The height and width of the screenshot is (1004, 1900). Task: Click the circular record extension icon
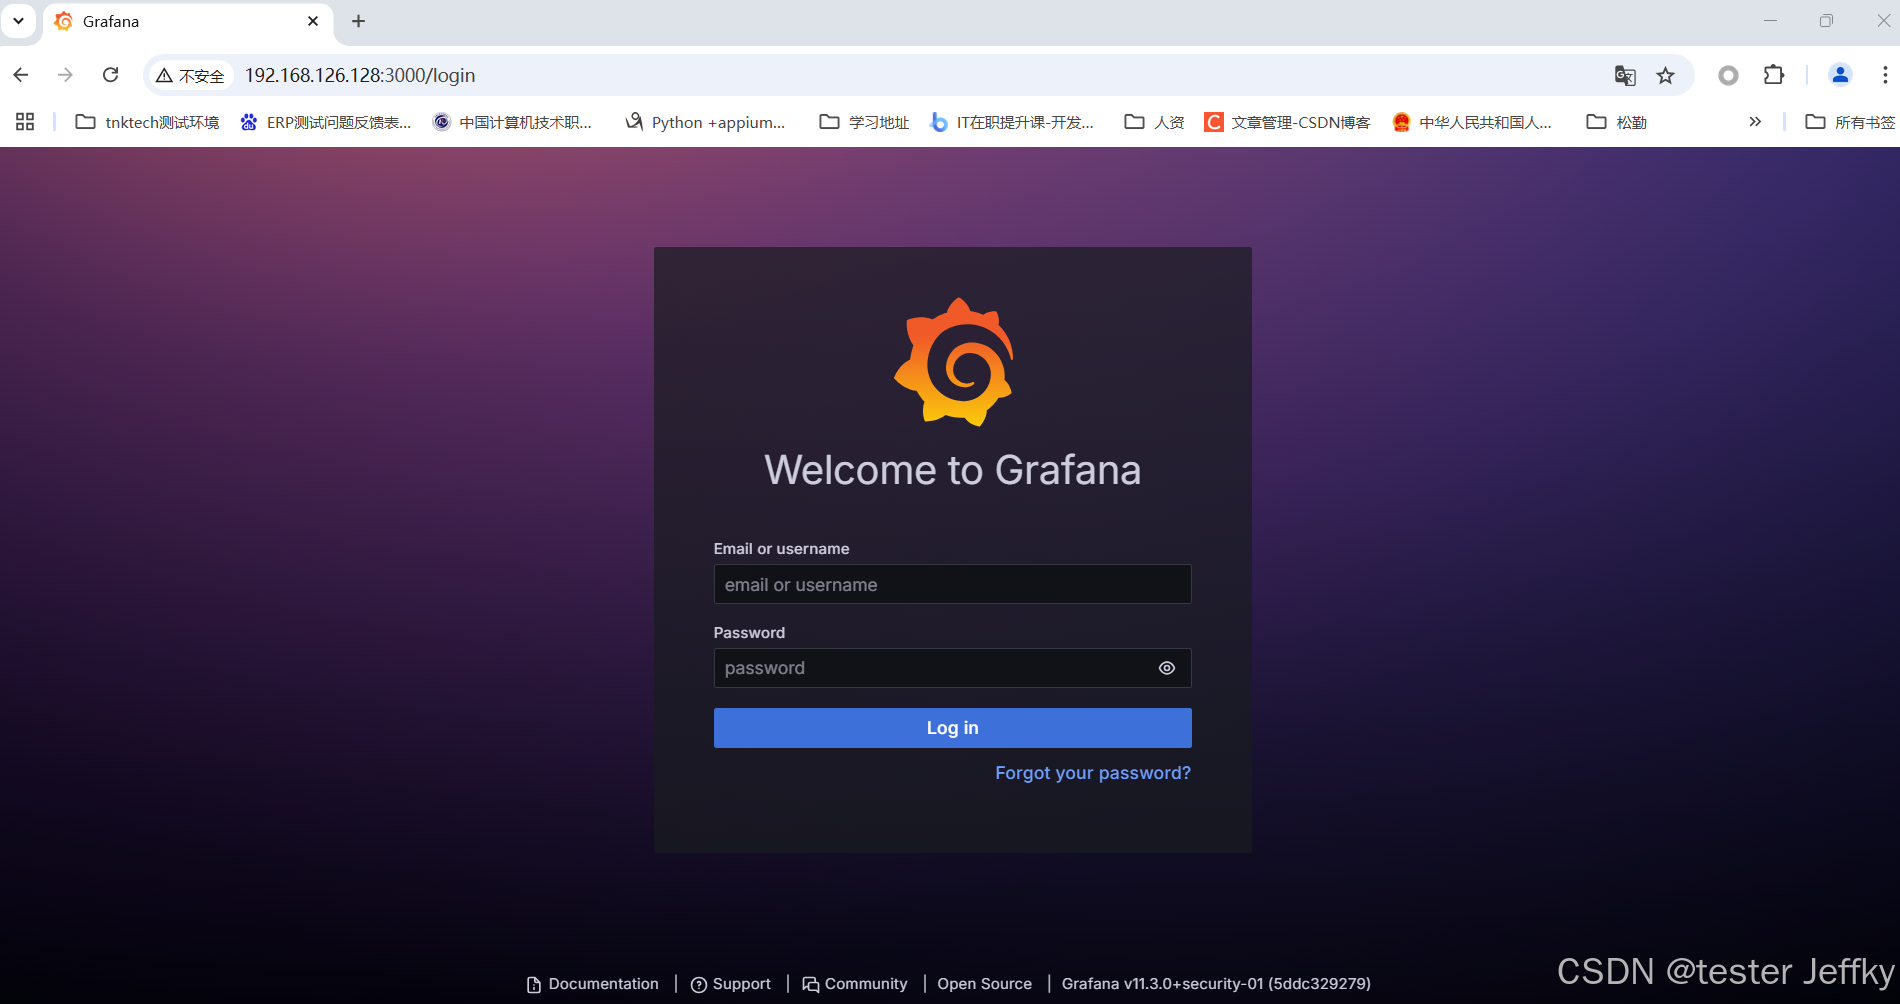pyautogui.click(x=1728, y=75)
